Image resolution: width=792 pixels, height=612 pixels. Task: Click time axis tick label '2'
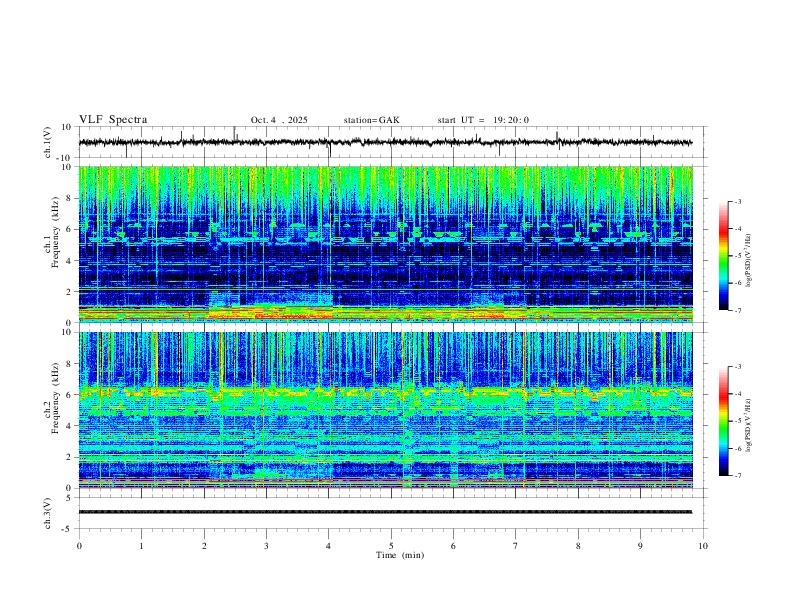click(204, 546)
